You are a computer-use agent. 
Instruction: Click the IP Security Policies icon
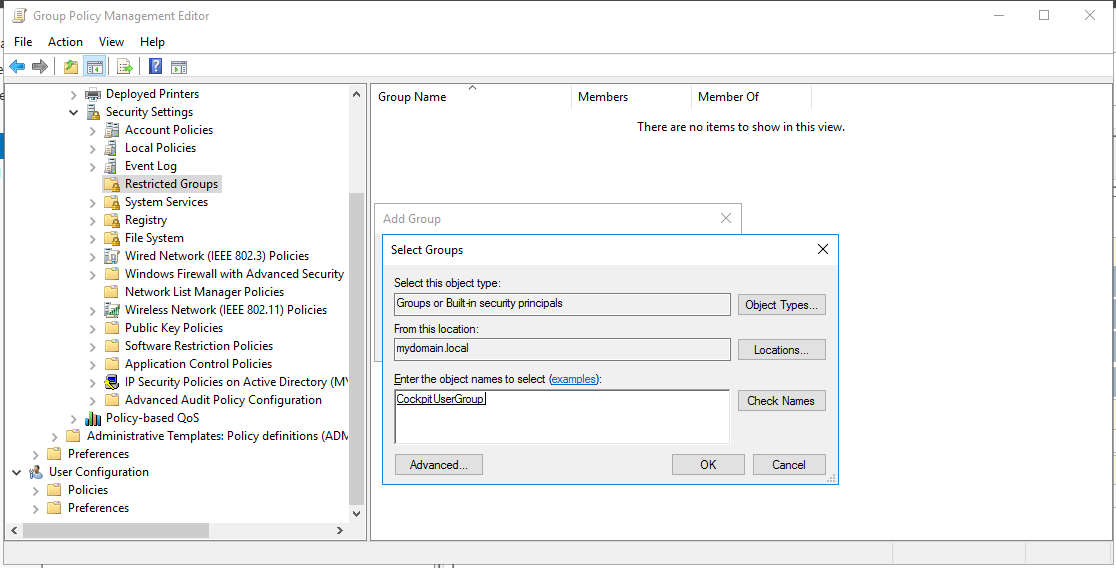pos(112,382)
